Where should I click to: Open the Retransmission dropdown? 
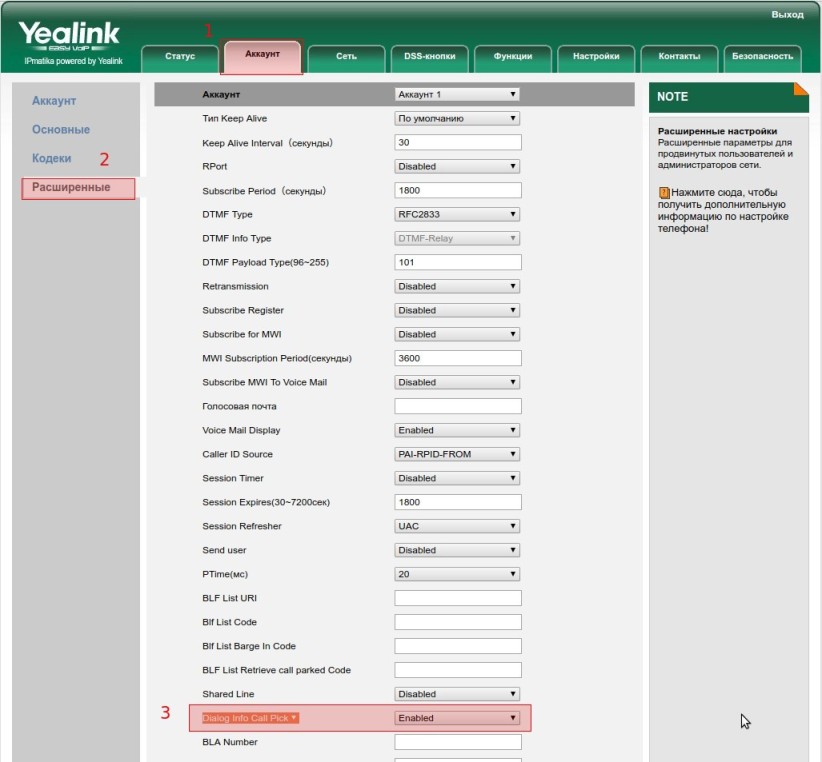click(x=457, y=286)
